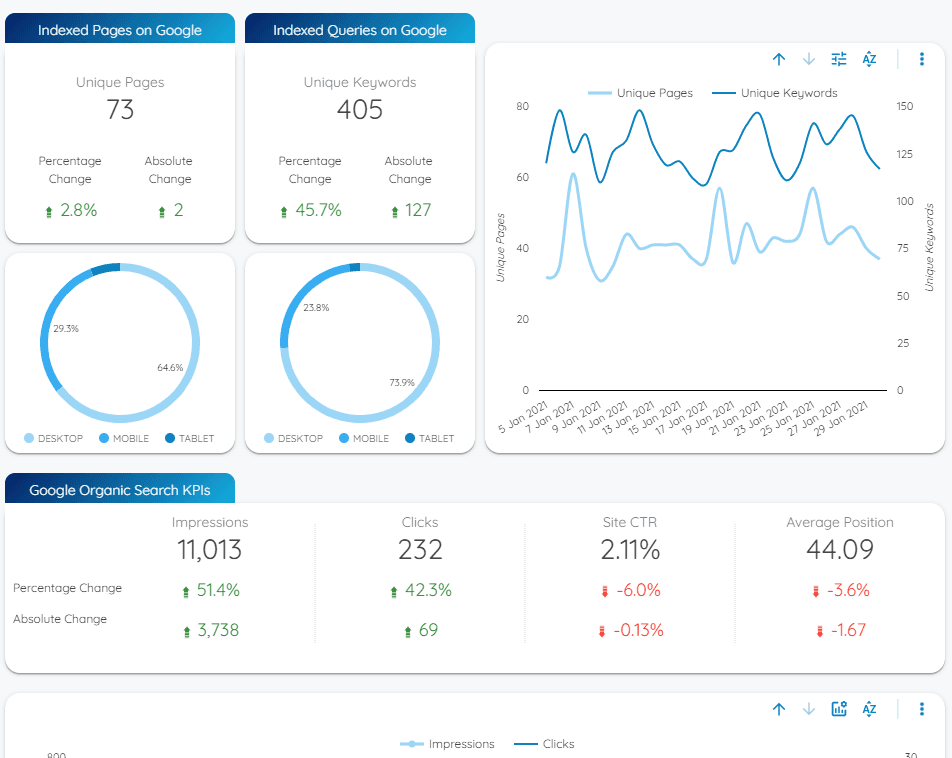Click green up arrow beside 51.4%
The image size is (952, 758).
(x=186, y=592)
